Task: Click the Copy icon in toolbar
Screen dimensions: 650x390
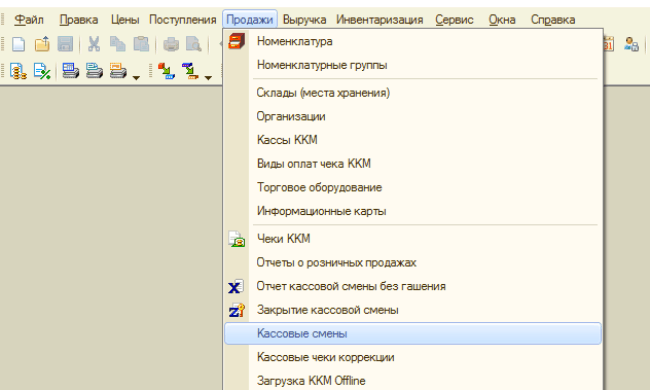Action: (117, 44)
